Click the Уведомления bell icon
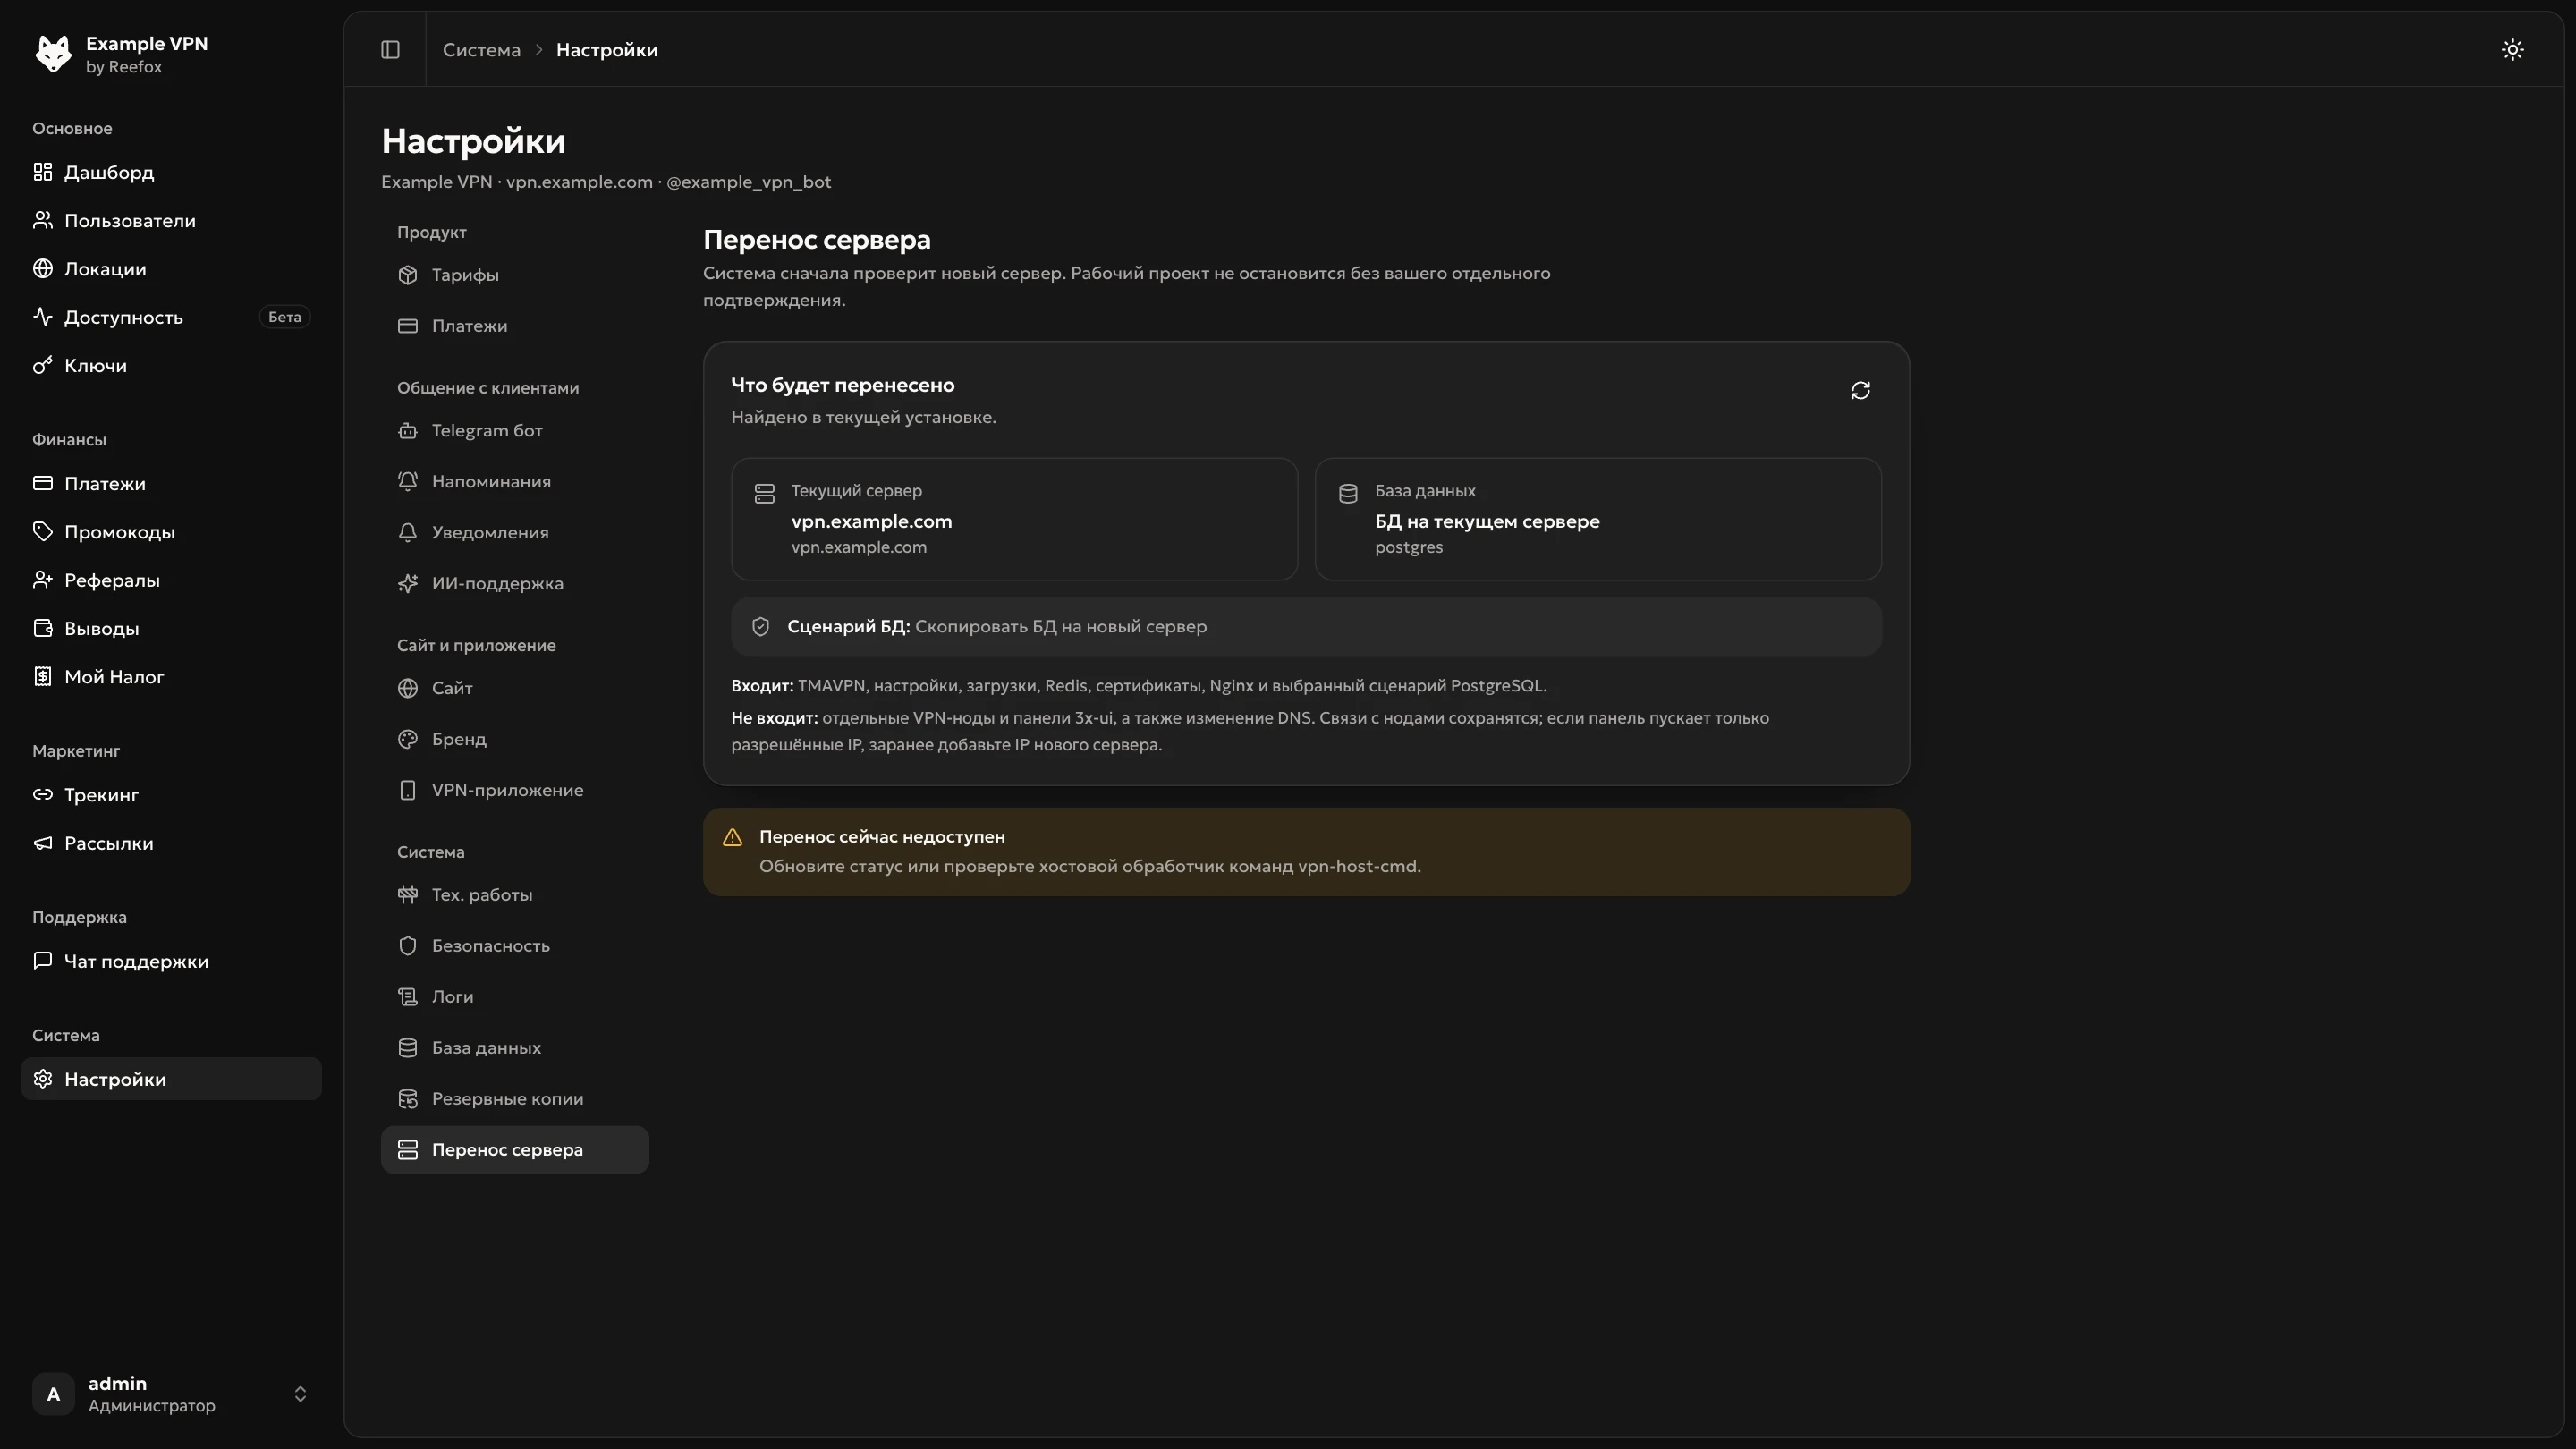 pos(407,533)
